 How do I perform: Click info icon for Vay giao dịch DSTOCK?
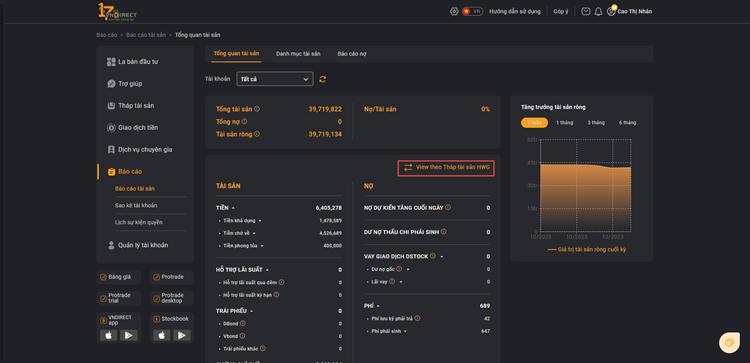point(432,256)
